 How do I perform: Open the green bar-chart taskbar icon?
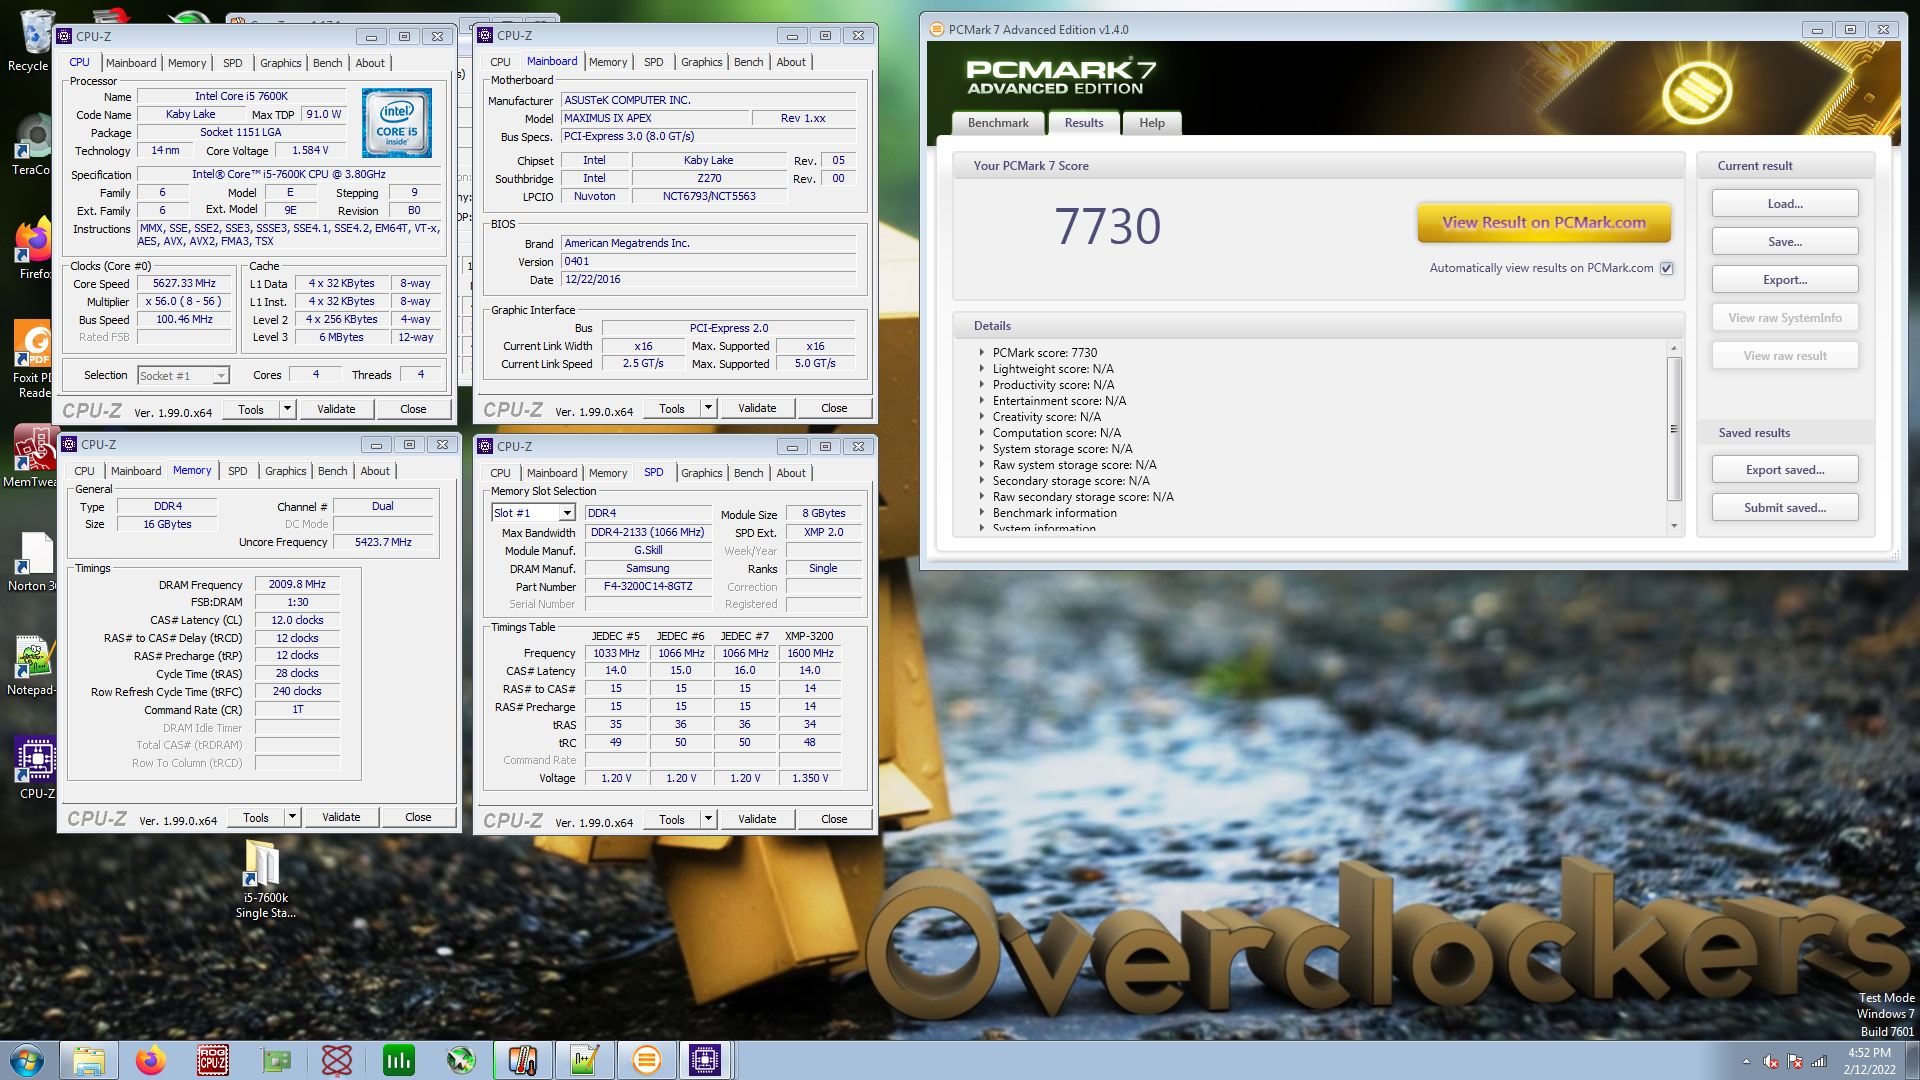[x=399, y=1060]
